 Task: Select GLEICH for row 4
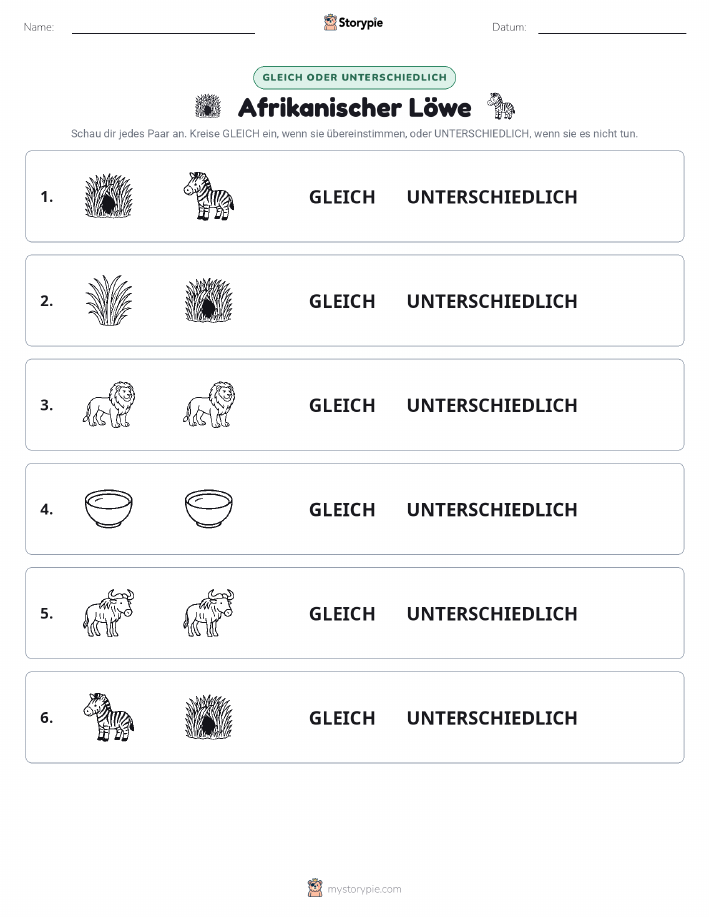coord(342,509)
